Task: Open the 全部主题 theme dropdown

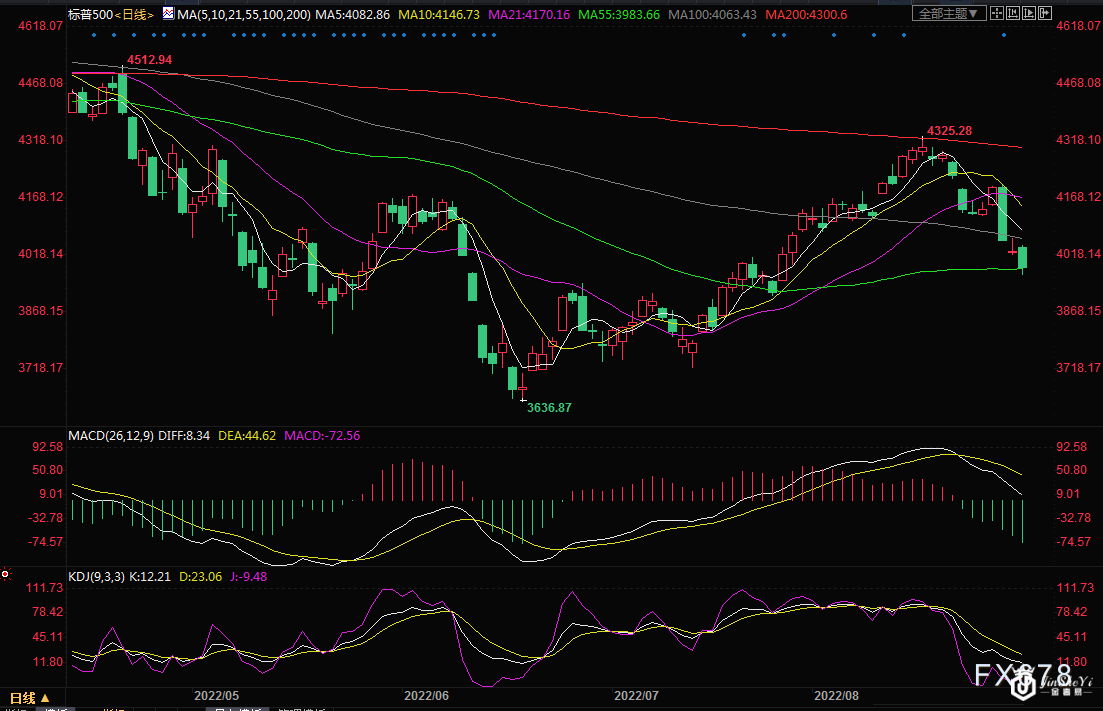Action: [x=948, y=13]
